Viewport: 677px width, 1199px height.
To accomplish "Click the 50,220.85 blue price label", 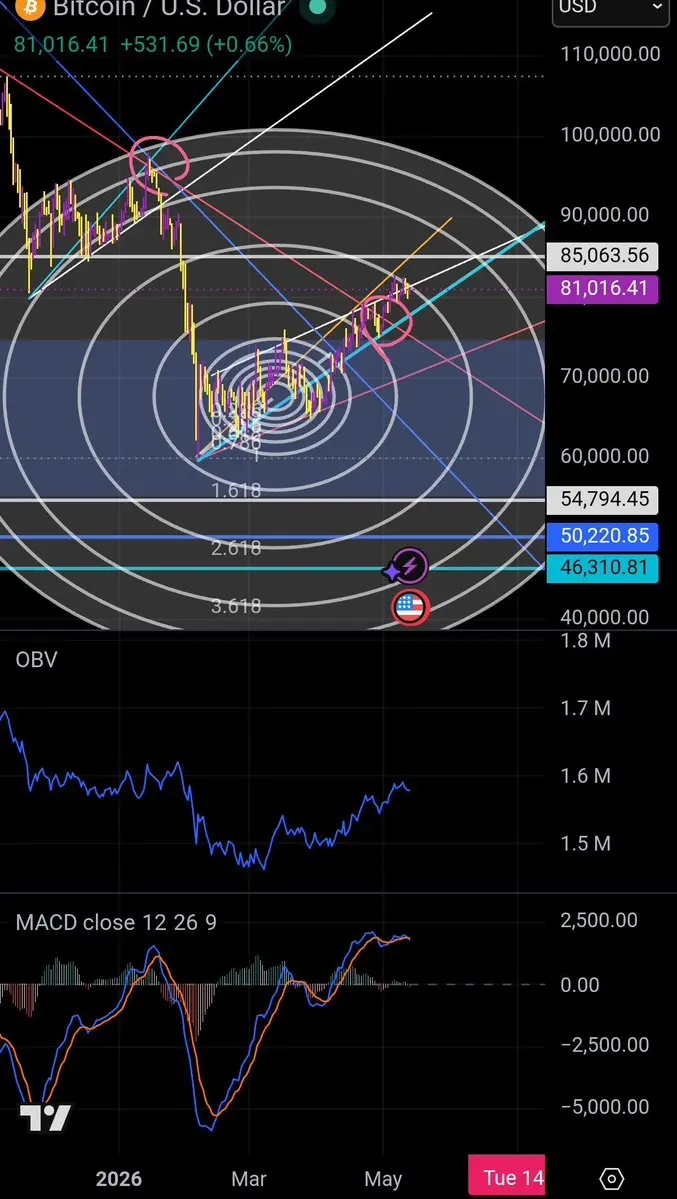I will [x=604, y=535].
